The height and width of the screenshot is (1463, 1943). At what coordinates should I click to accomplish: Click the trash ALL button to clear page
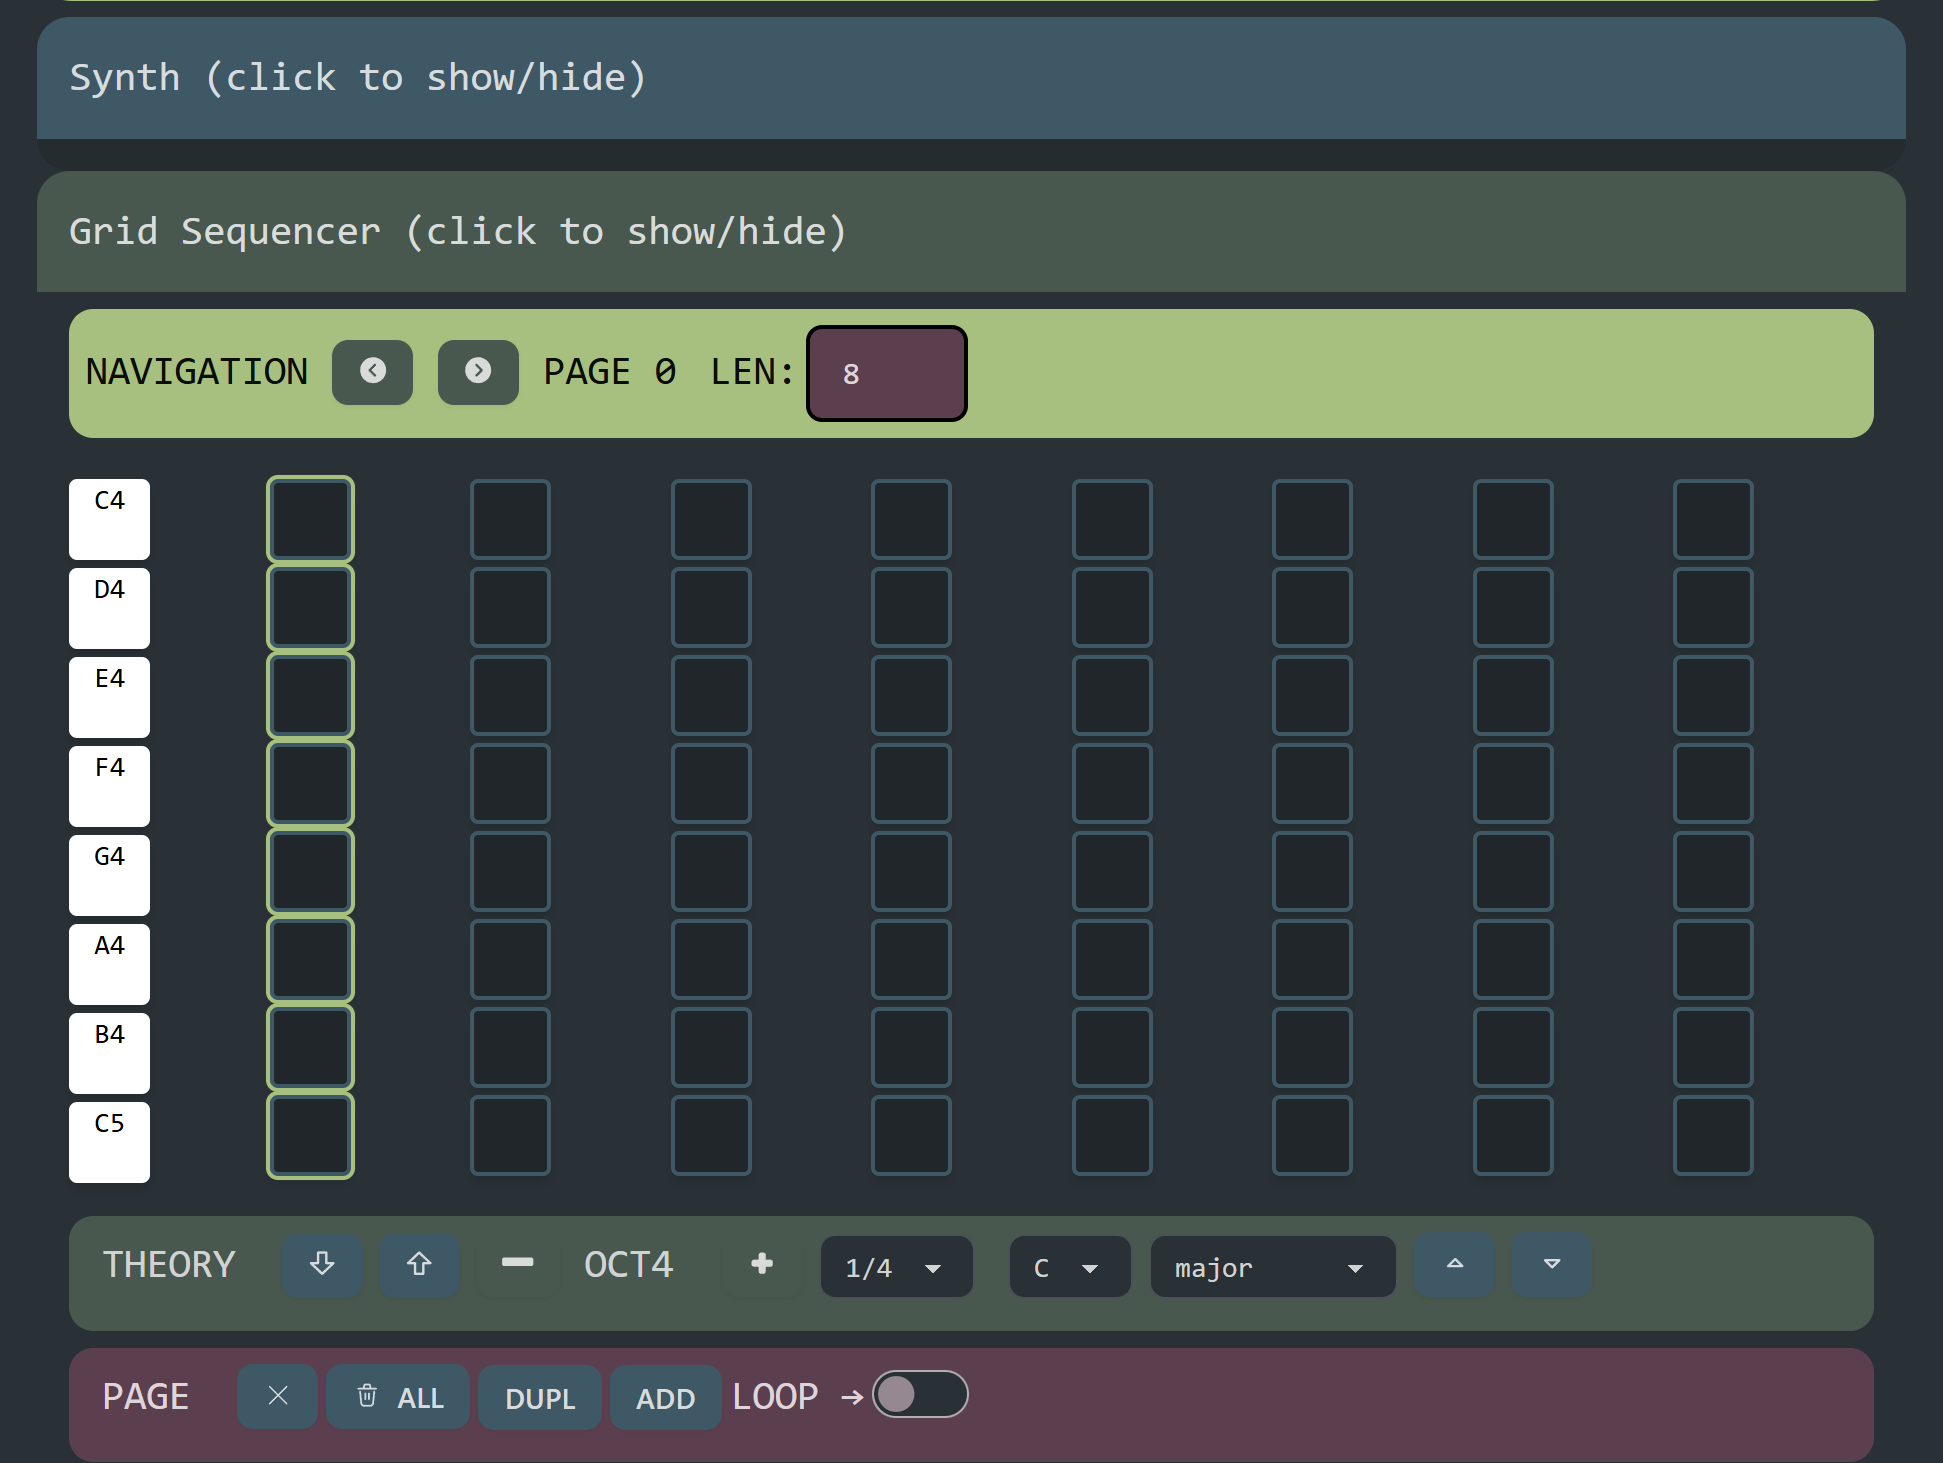397,1396
